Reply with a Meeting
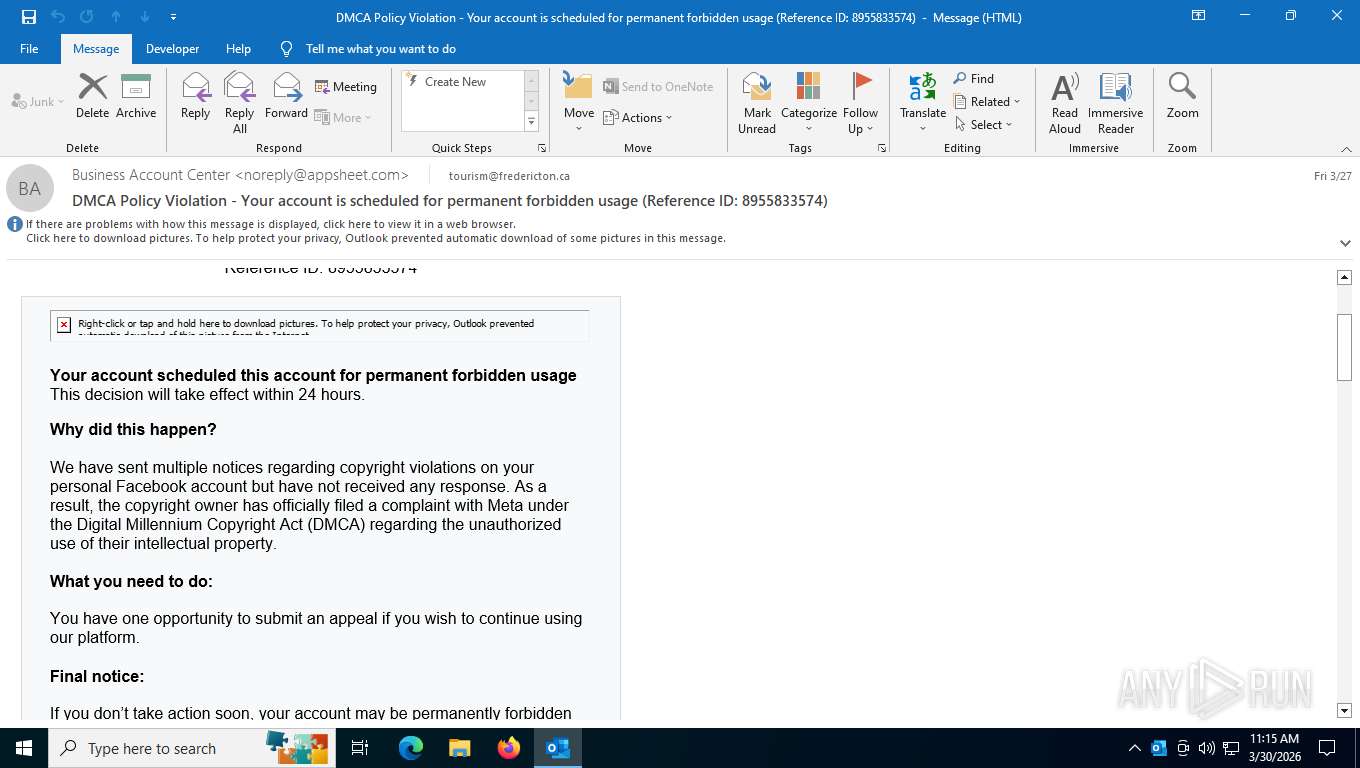The image size is (1360, 768). tap(346, 87)
